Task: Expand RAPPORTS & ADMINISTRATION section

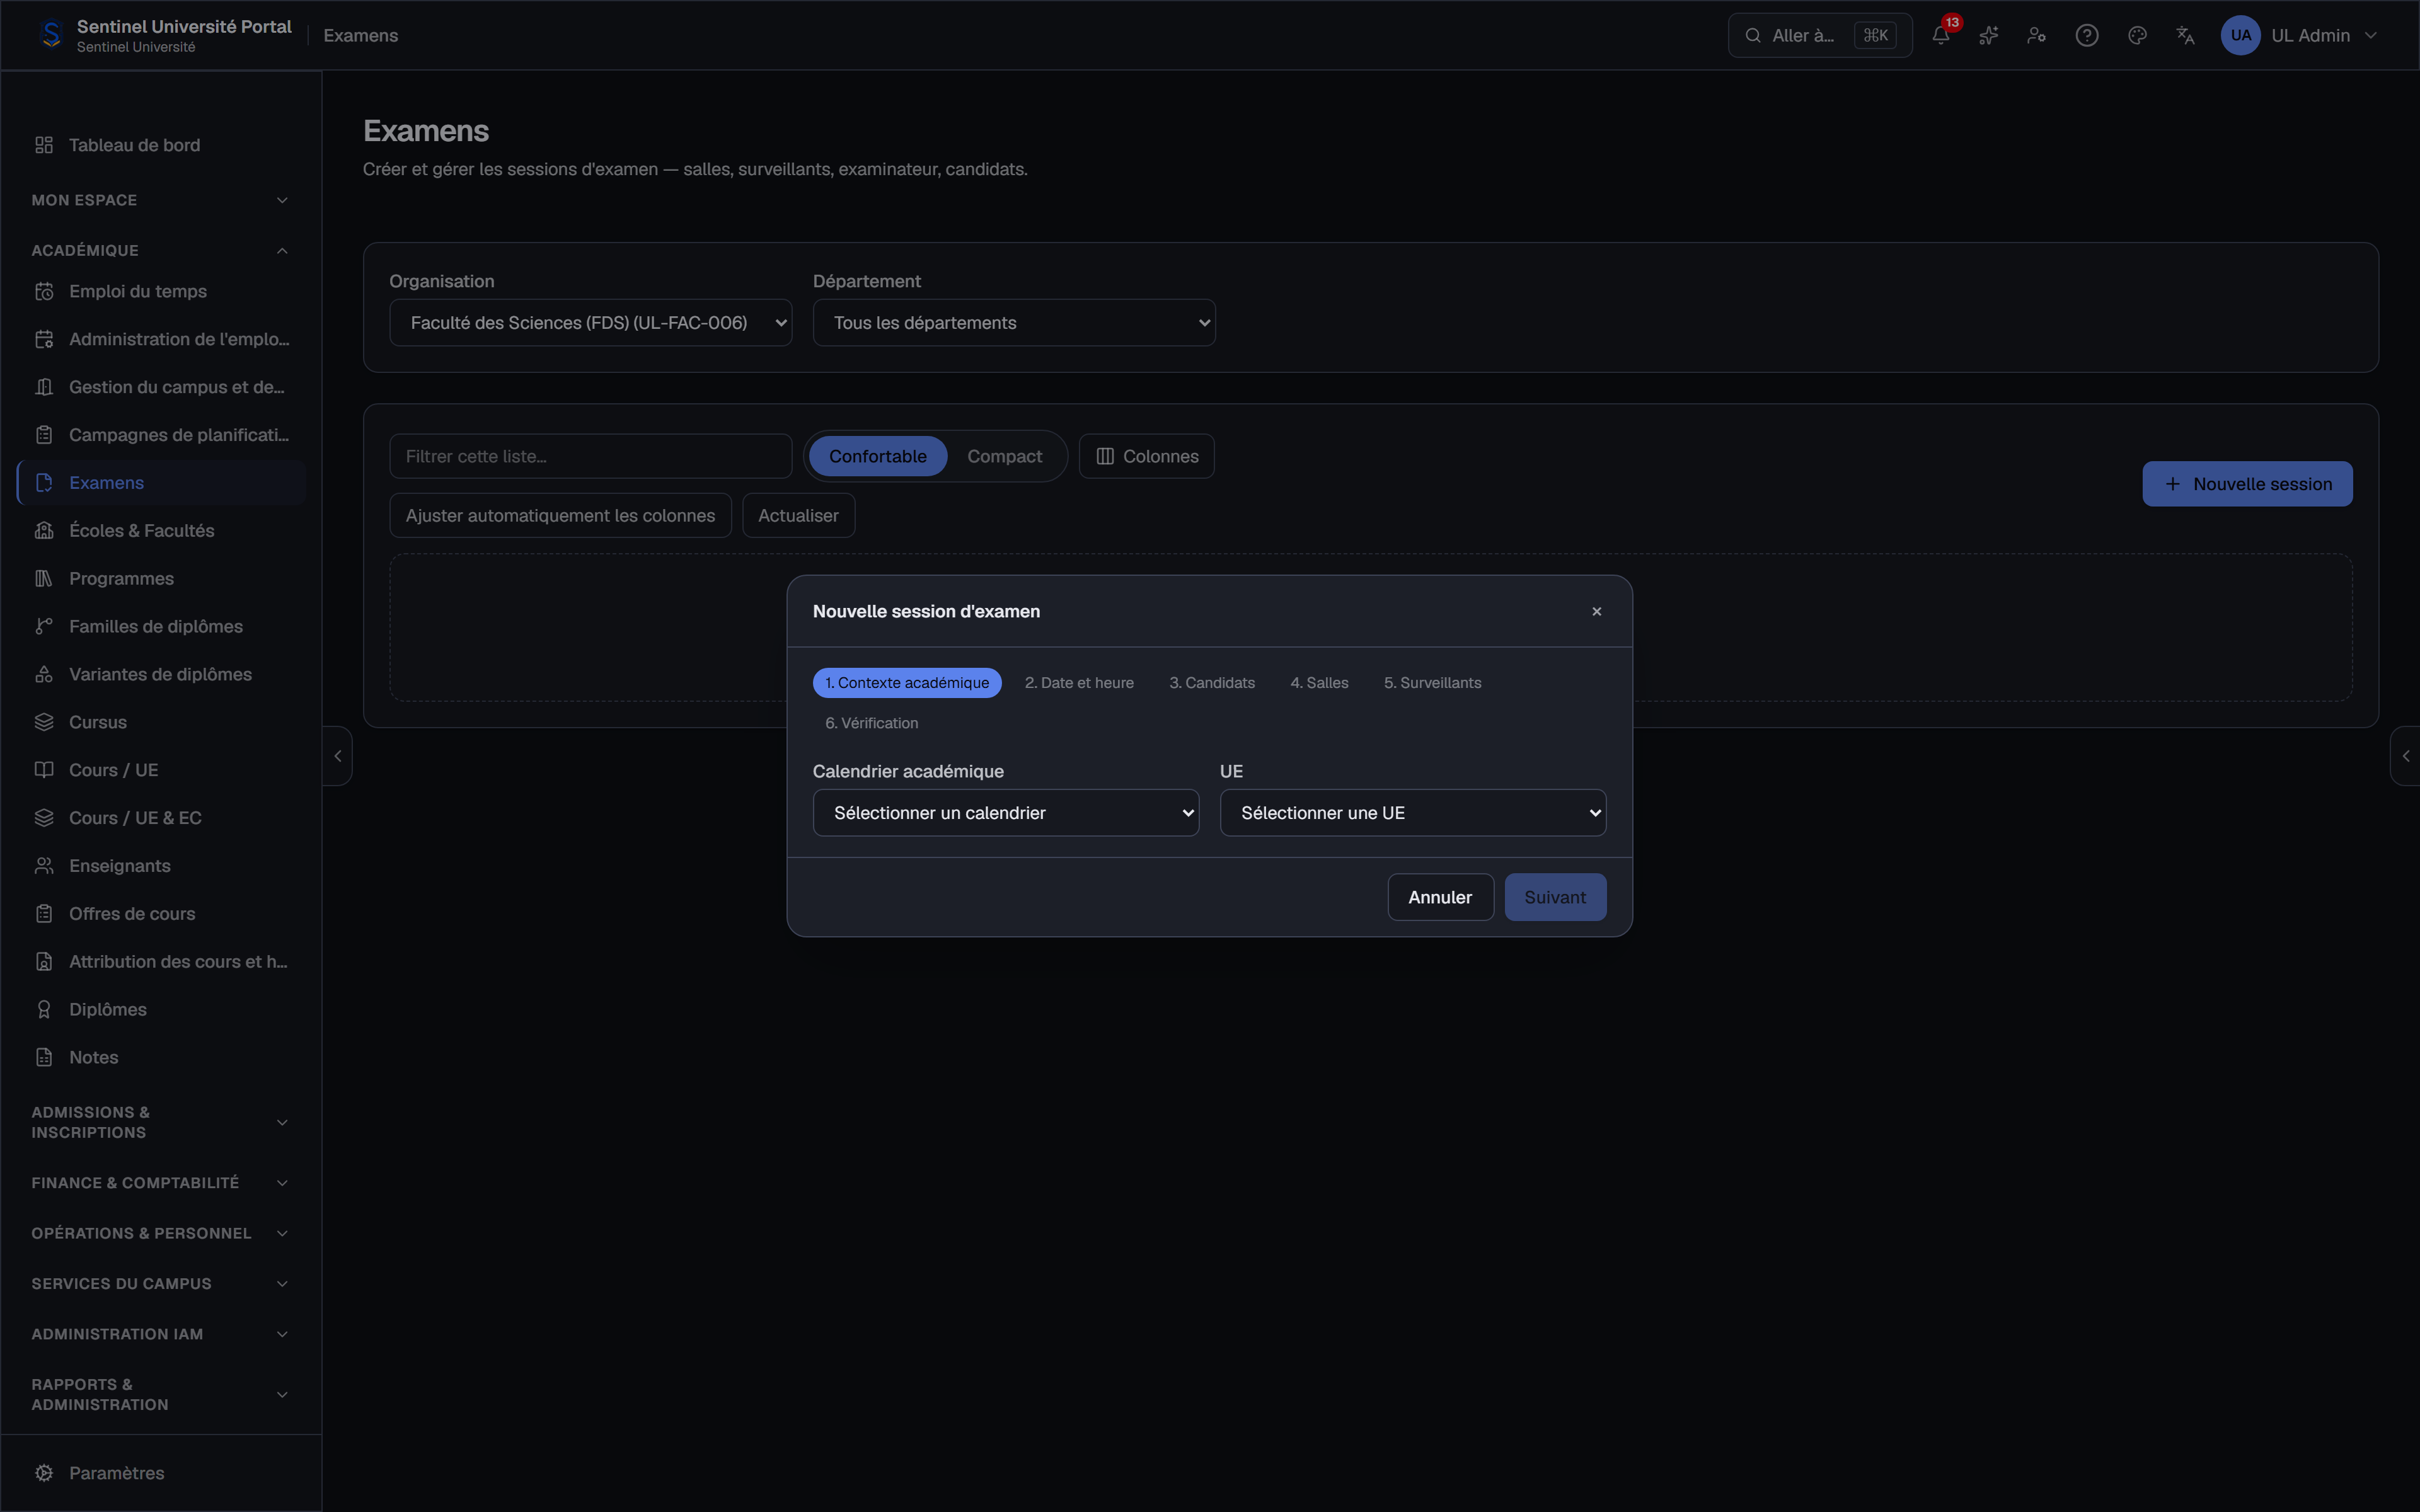Action: click(161, 1394)
